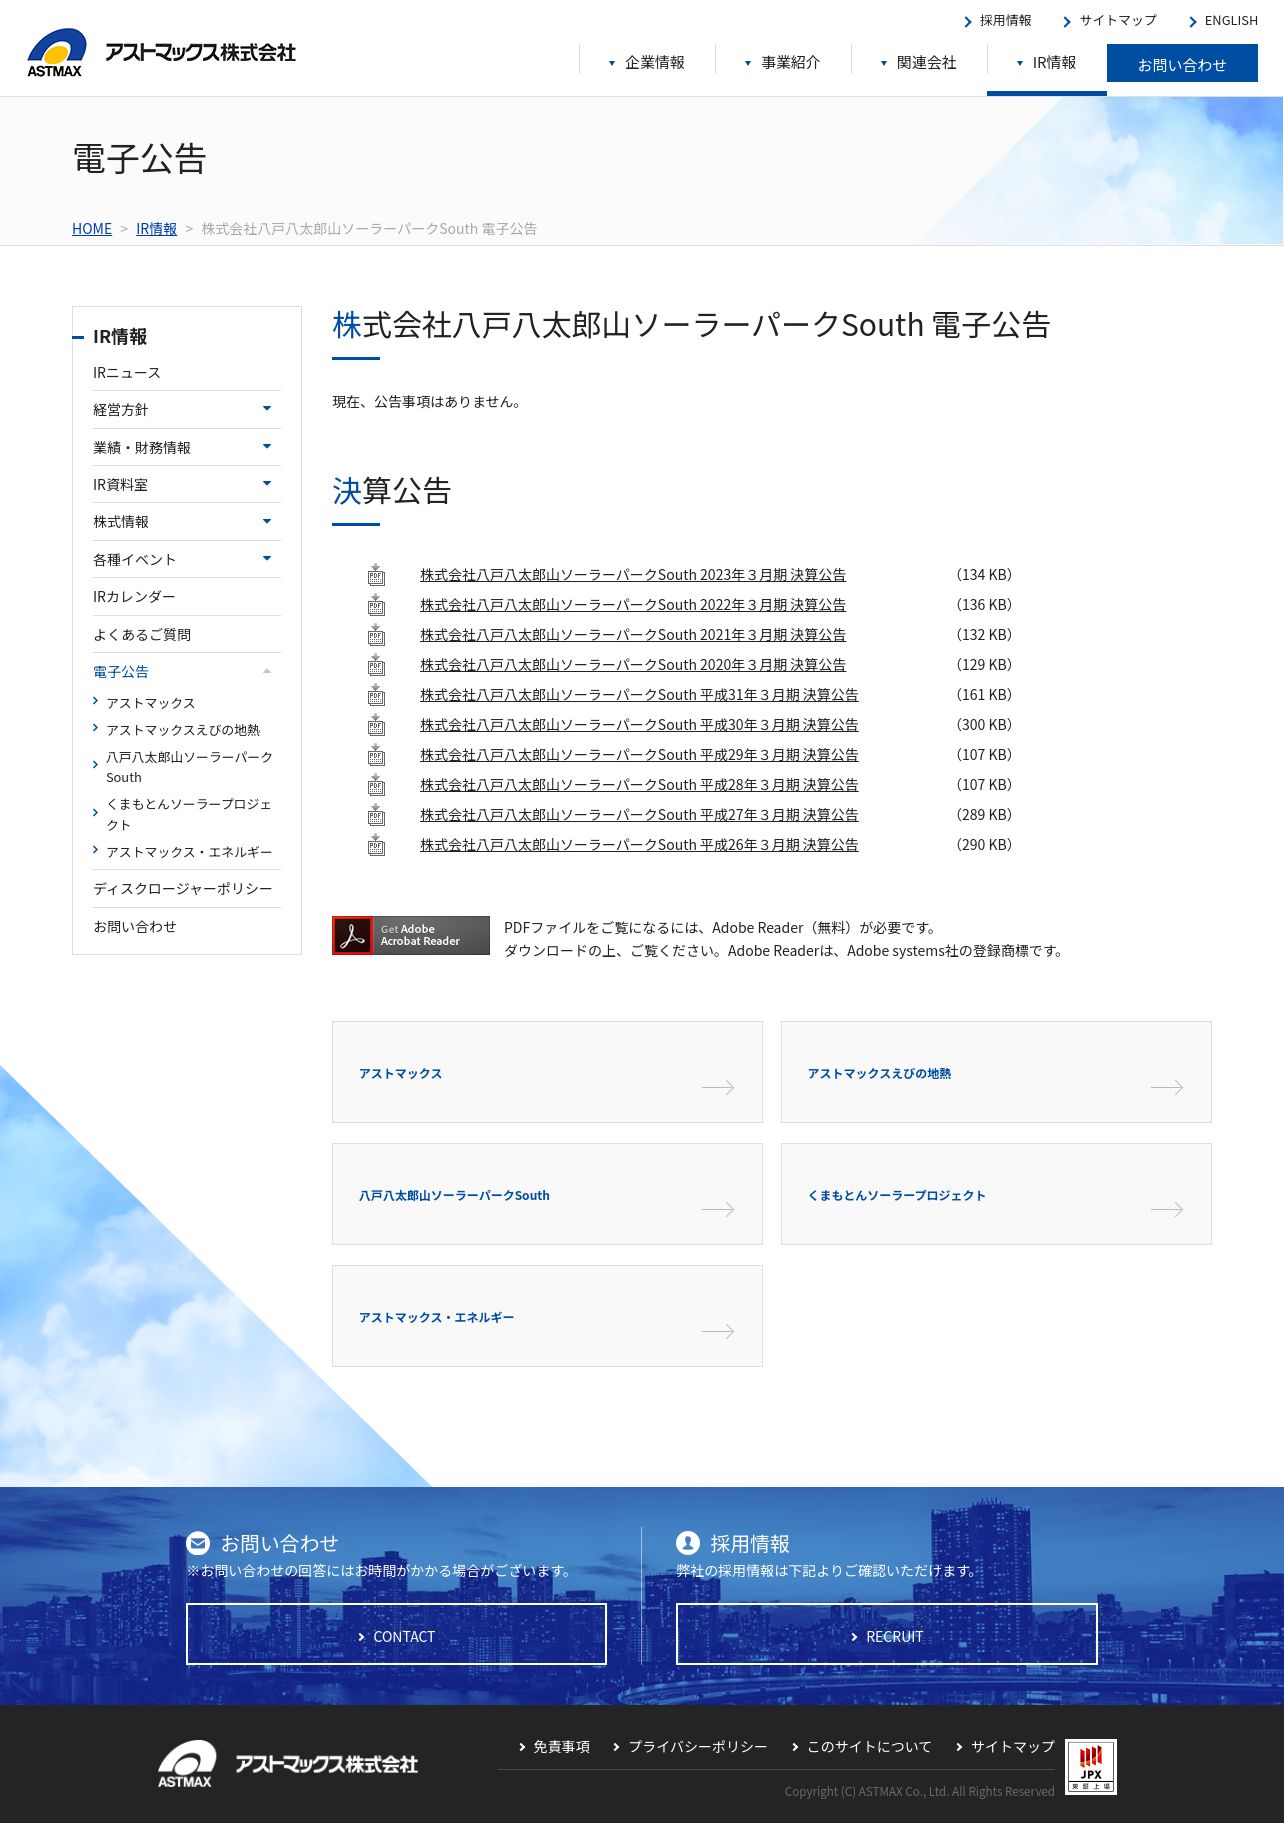Click arrow on アストマックス・エネルギー card
Viewport: 1284px width, 1823px height.
pos(718,1331)
